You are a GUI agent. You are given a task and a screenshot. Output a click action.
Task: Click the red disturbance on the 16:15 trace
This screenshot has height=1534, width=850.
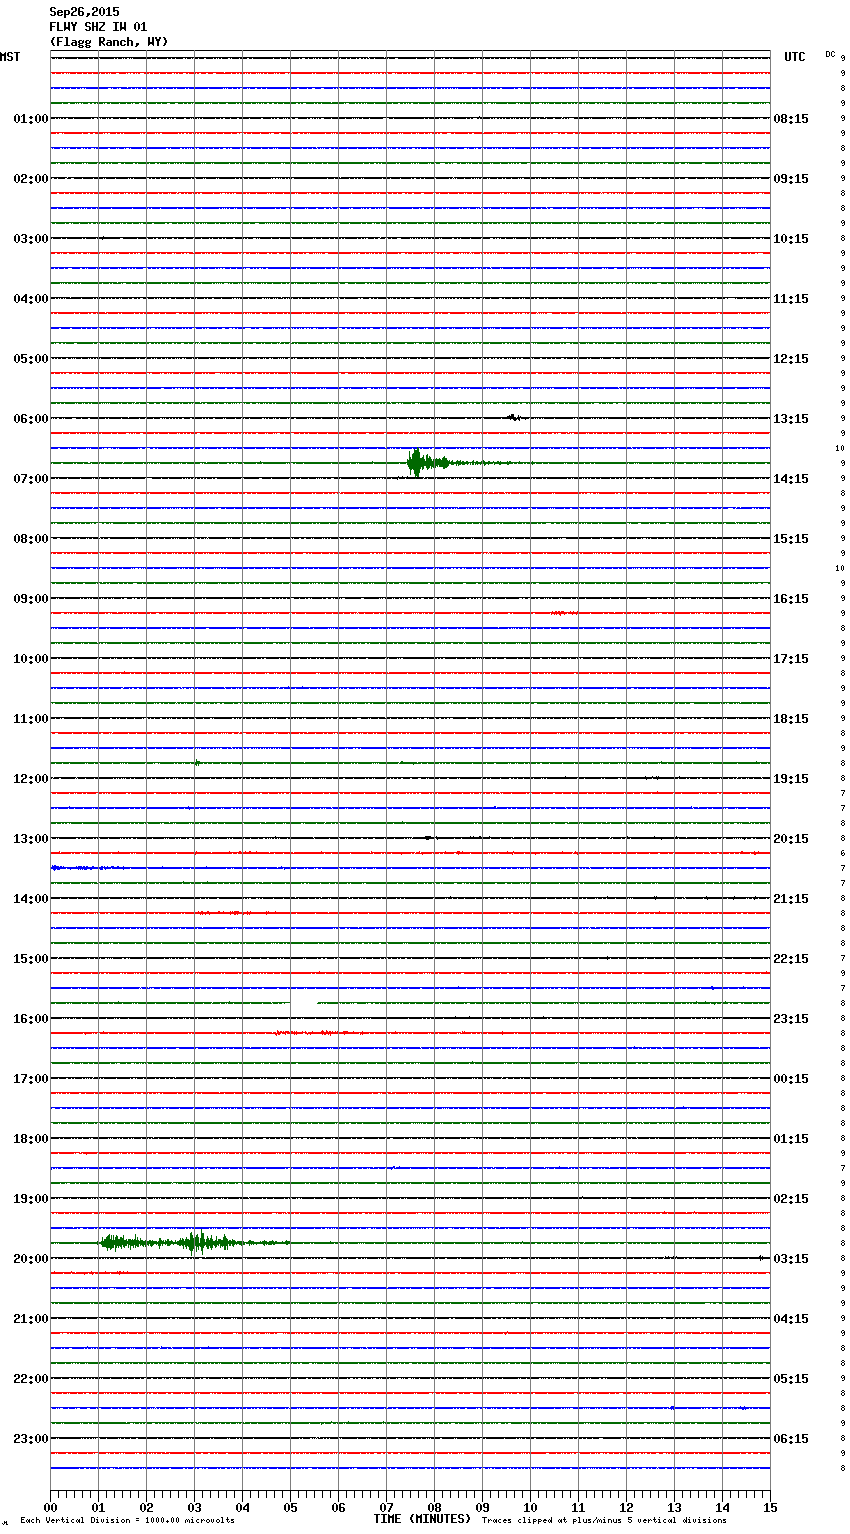point(318,1032)
